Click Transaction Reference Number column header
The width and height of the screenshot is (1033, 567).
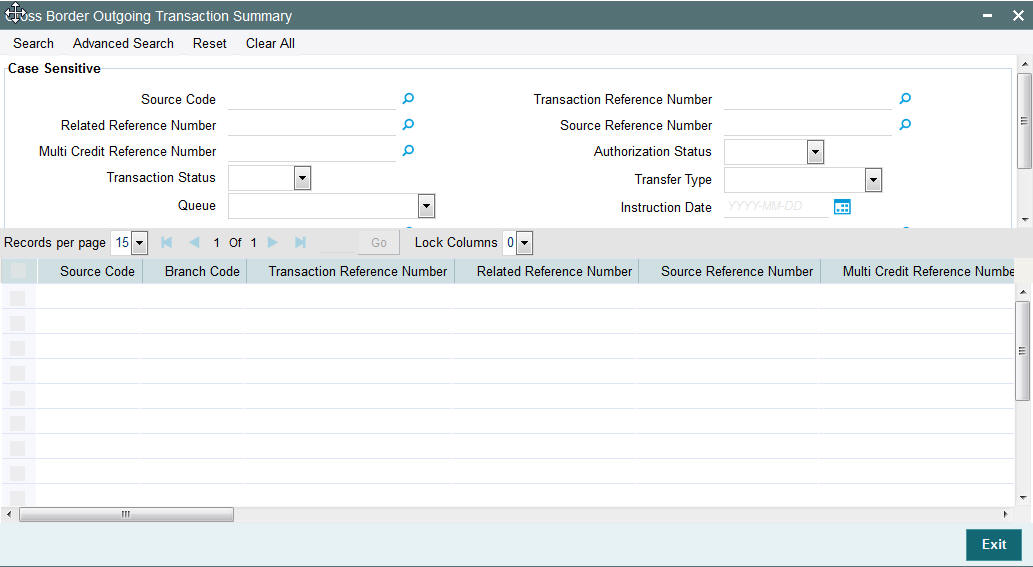pyautogui.click(x=358, y=271)
